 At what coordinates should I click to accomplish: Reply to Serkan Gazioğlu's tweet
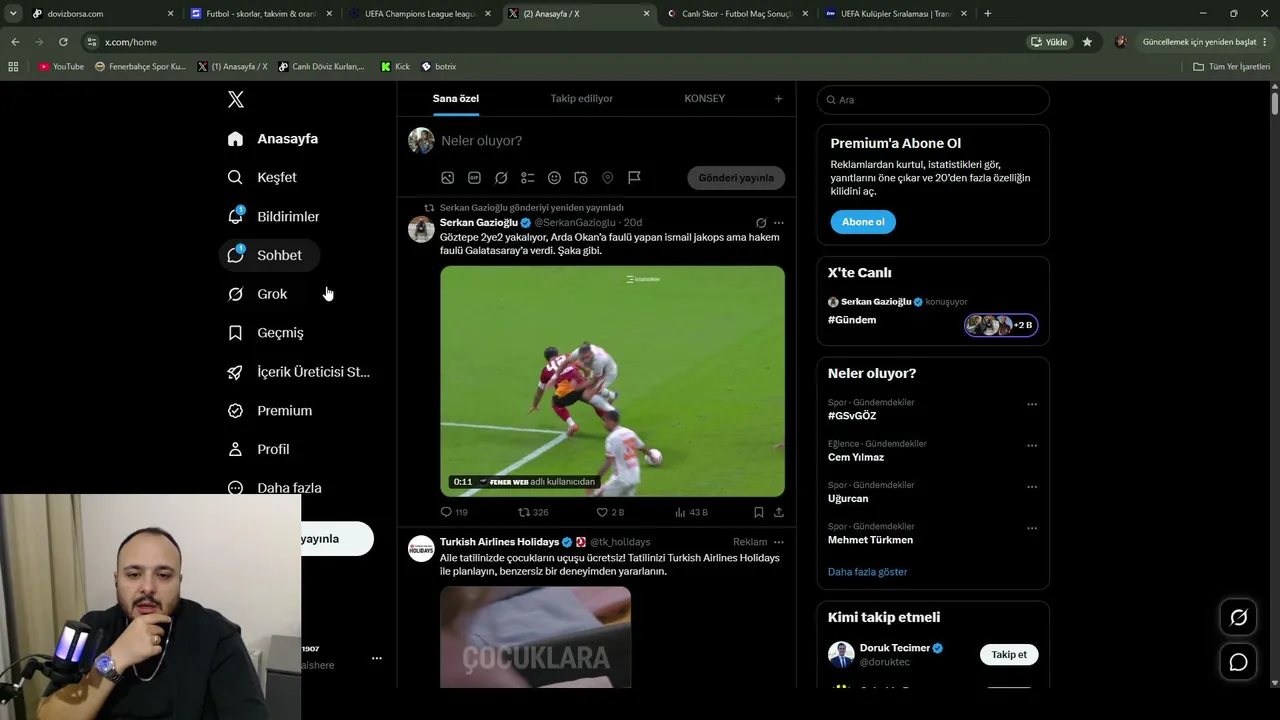click(454, 512)
